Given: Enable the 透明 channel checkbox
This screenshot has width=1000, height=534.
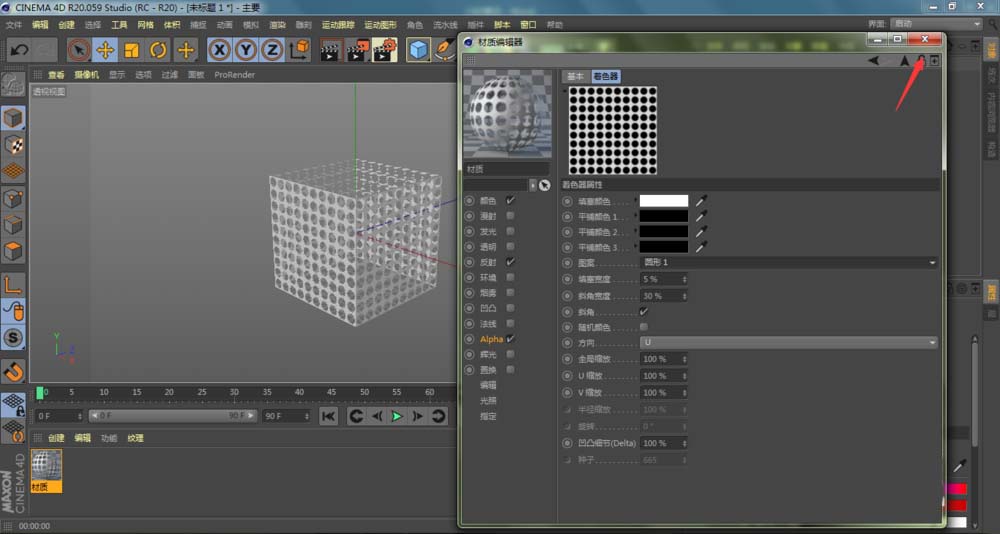Looking at the screenshot, I should pyautogui.click(x=510, y=246).
